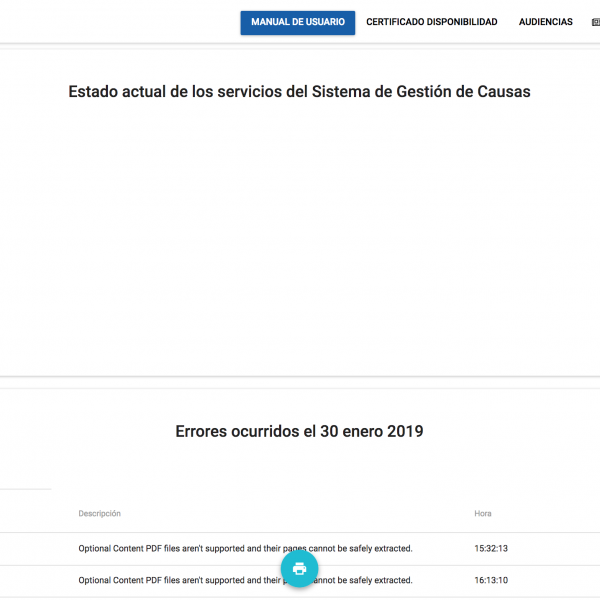The height and width of the screenshot is (600, 600).
Task: Click the 16:13:10 time cell
Action: 491,580
